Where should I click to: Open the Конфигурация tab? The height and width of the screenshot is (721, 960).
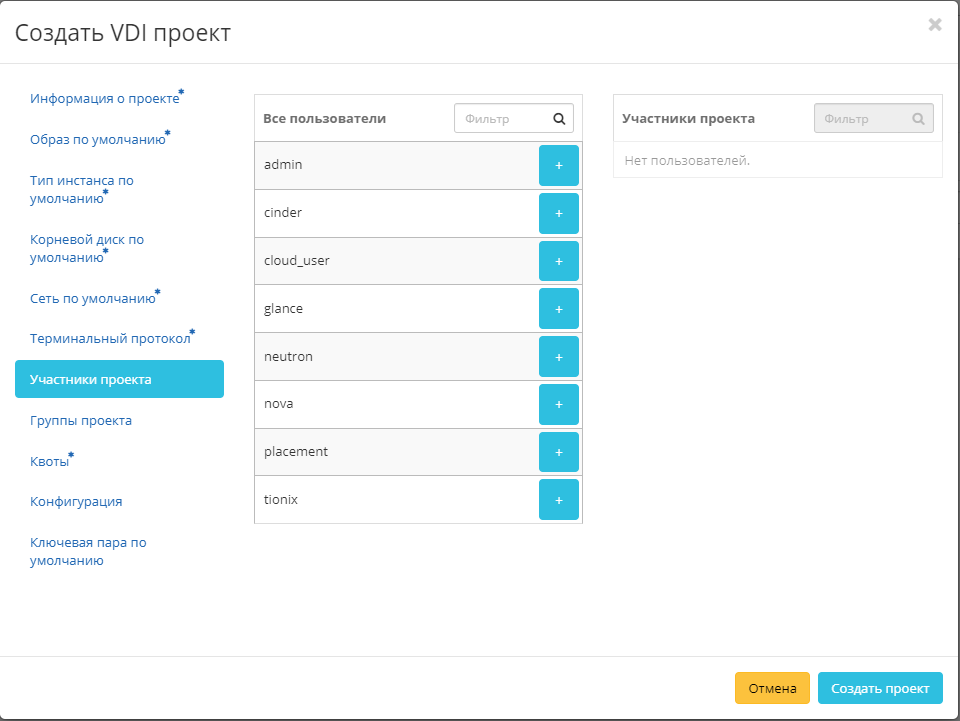click(x=76, y=502)
